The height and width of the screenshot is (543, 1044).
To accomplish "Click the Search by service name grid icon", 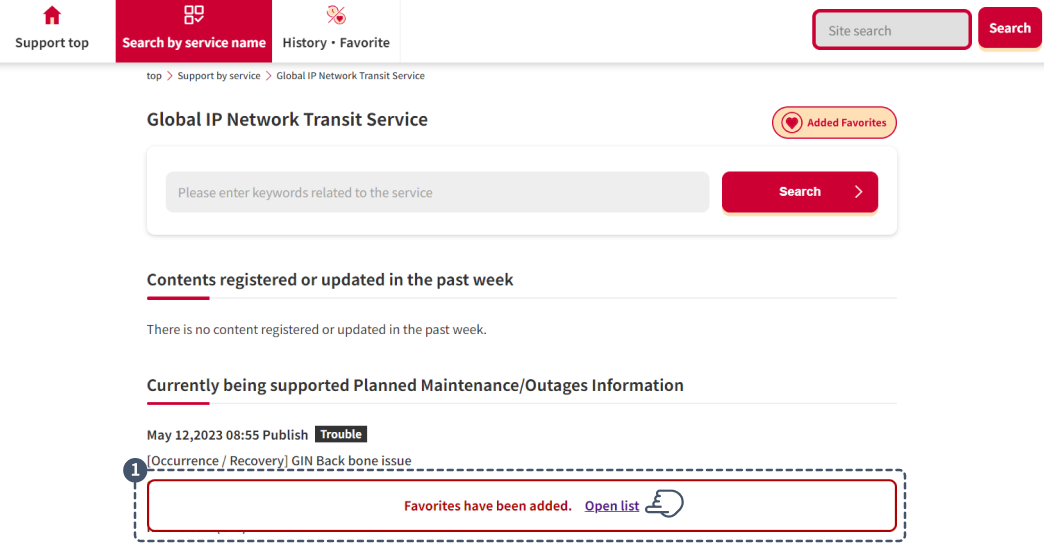I will click(194, 15).
